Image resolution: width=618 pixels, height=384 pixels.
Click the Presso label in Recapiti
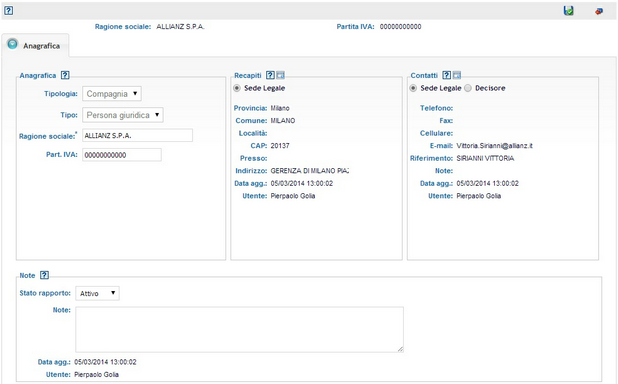pos(253,158)
